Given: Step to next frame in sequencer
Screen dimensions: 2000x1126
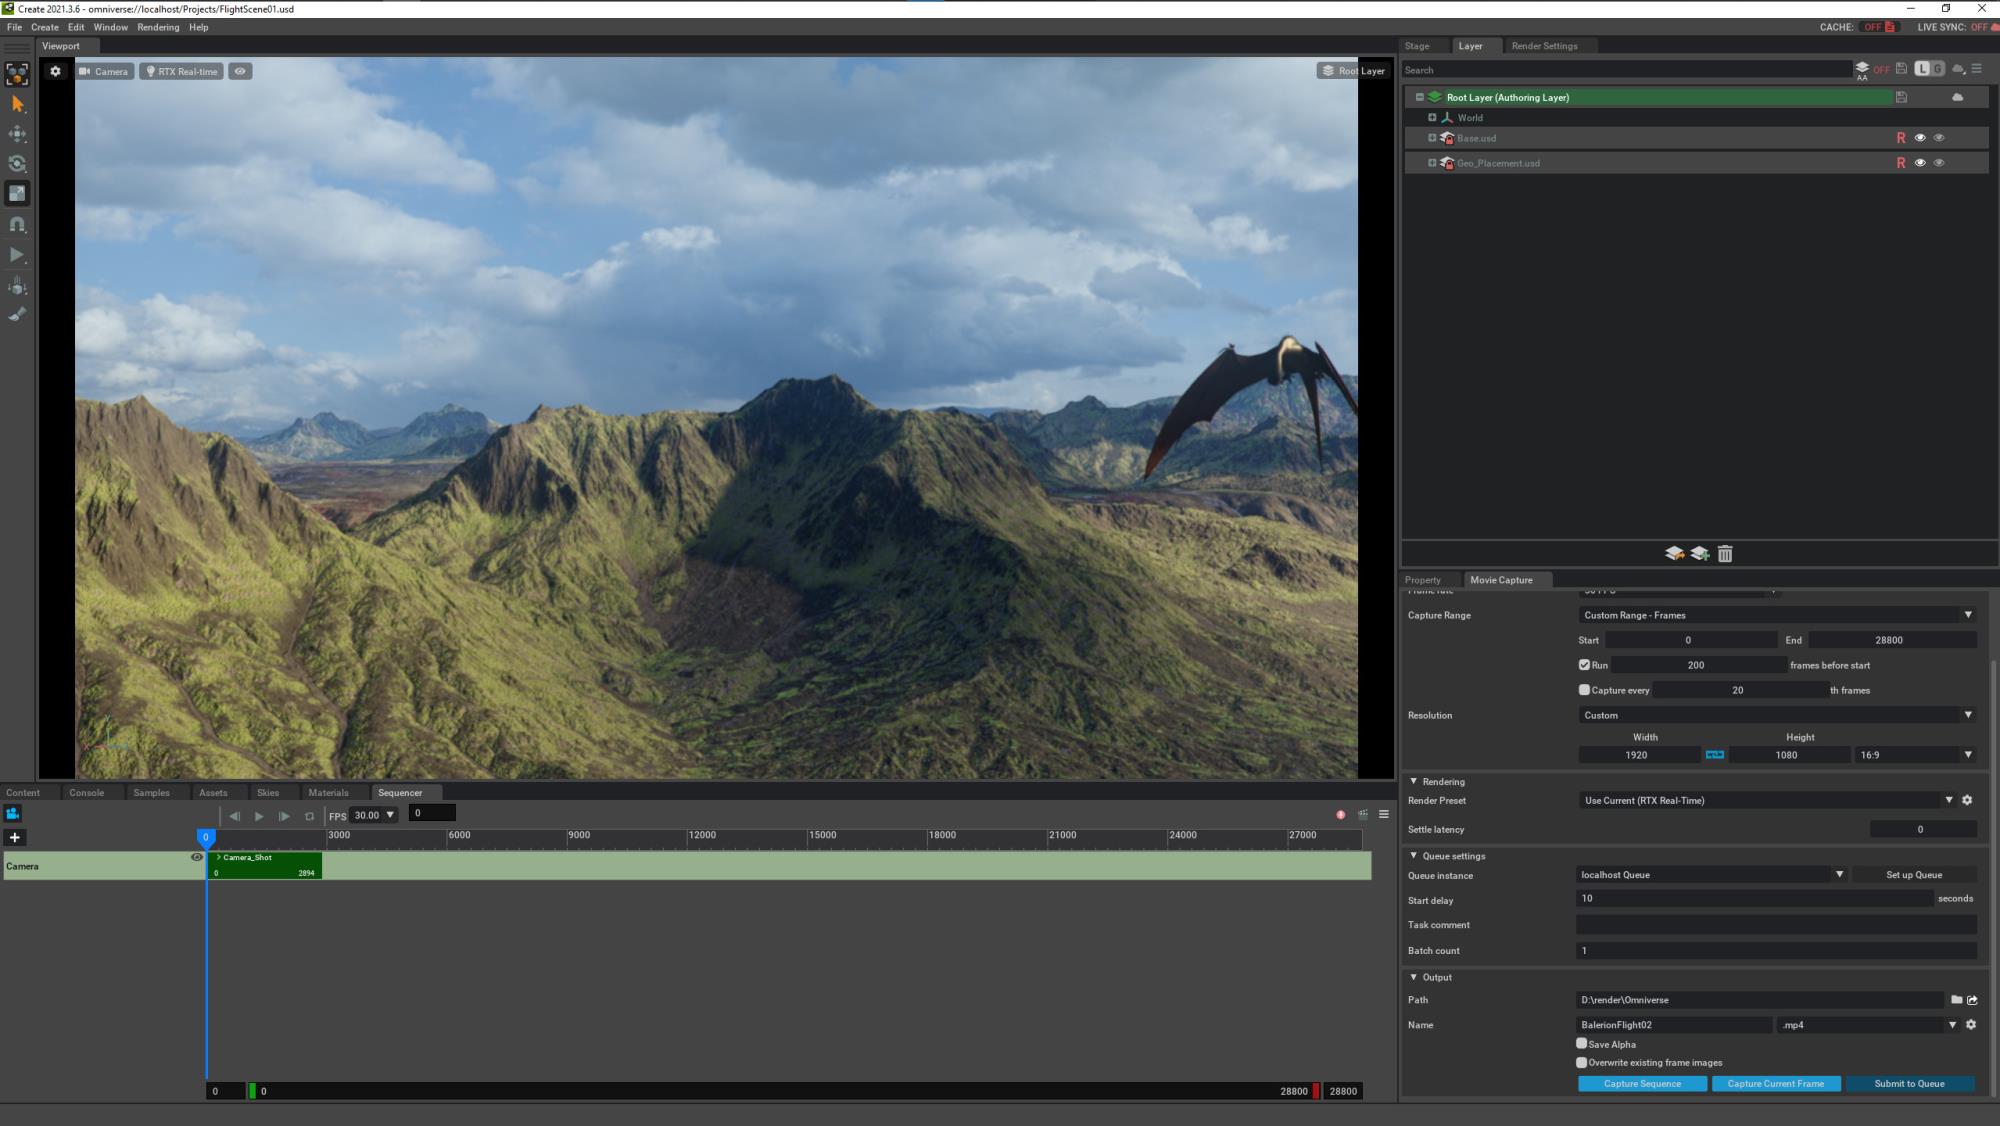Looking at the screenshot, I should tap(284, 816).
